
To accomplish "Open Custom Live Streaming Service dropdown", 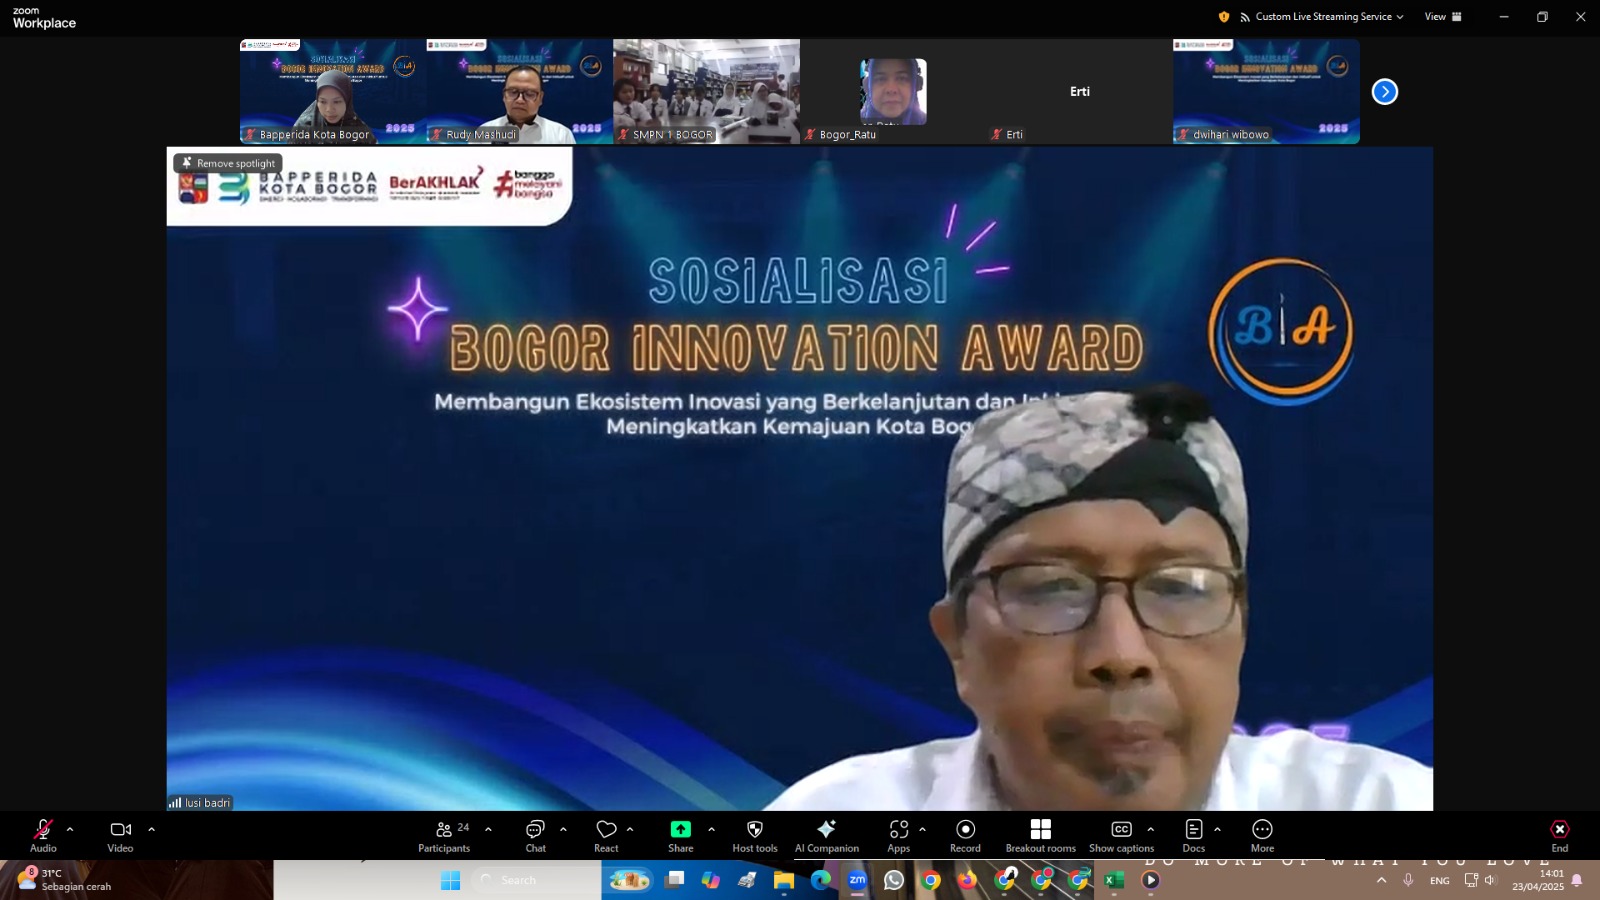I will (x=1321, y=16).
